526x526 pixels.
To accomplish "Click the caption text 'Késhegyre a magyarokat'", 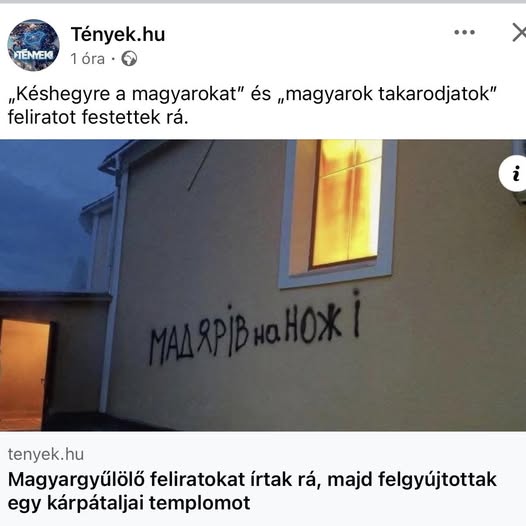I will [x=125, y=94].
